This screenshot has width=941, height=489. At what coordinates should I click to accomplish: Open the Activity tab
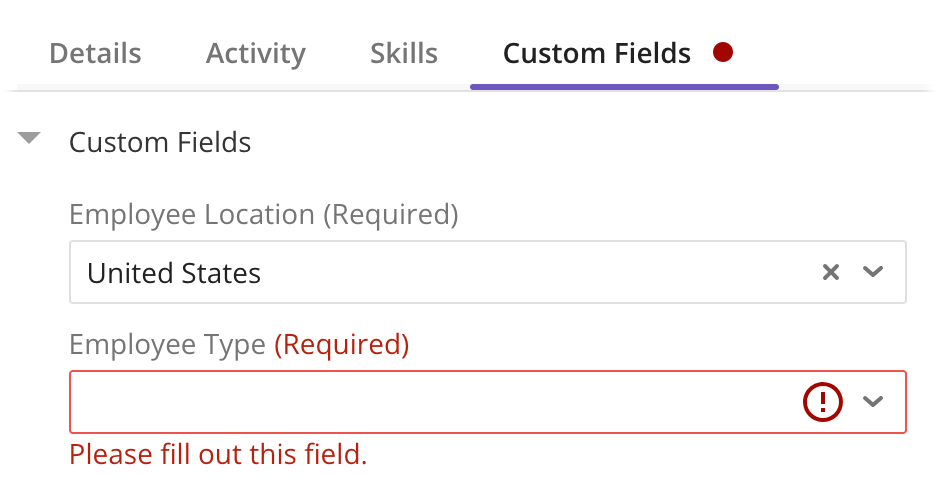[255, 53]
